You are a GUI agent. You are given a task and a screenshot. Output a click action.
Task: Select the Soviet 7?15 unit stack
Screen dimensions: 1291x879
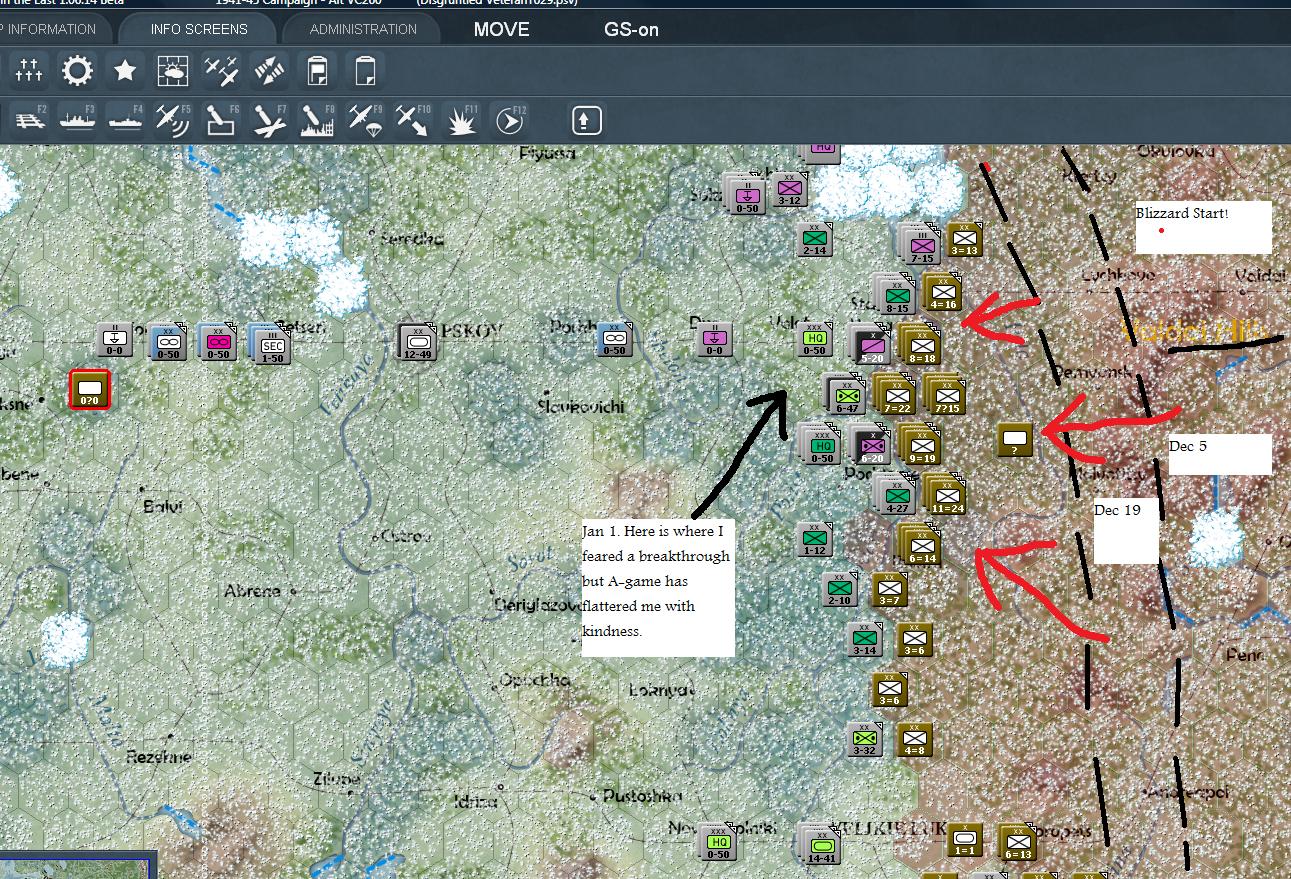tap(947, 395)
